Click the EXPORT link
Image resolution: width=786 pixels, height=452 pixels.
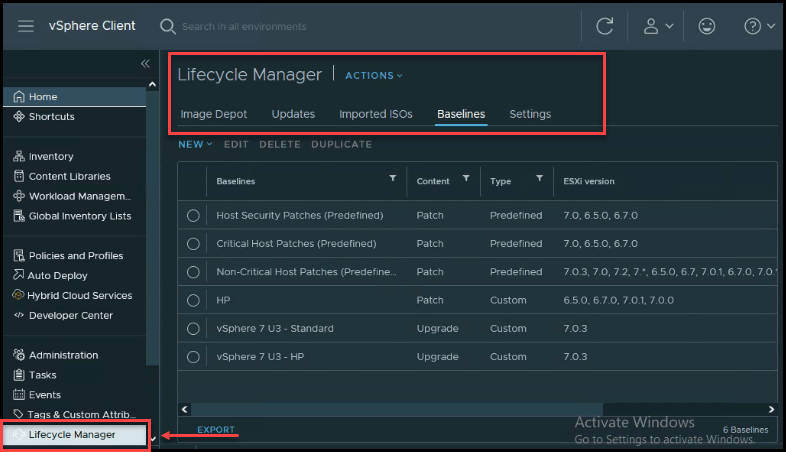tap(216, 429)
